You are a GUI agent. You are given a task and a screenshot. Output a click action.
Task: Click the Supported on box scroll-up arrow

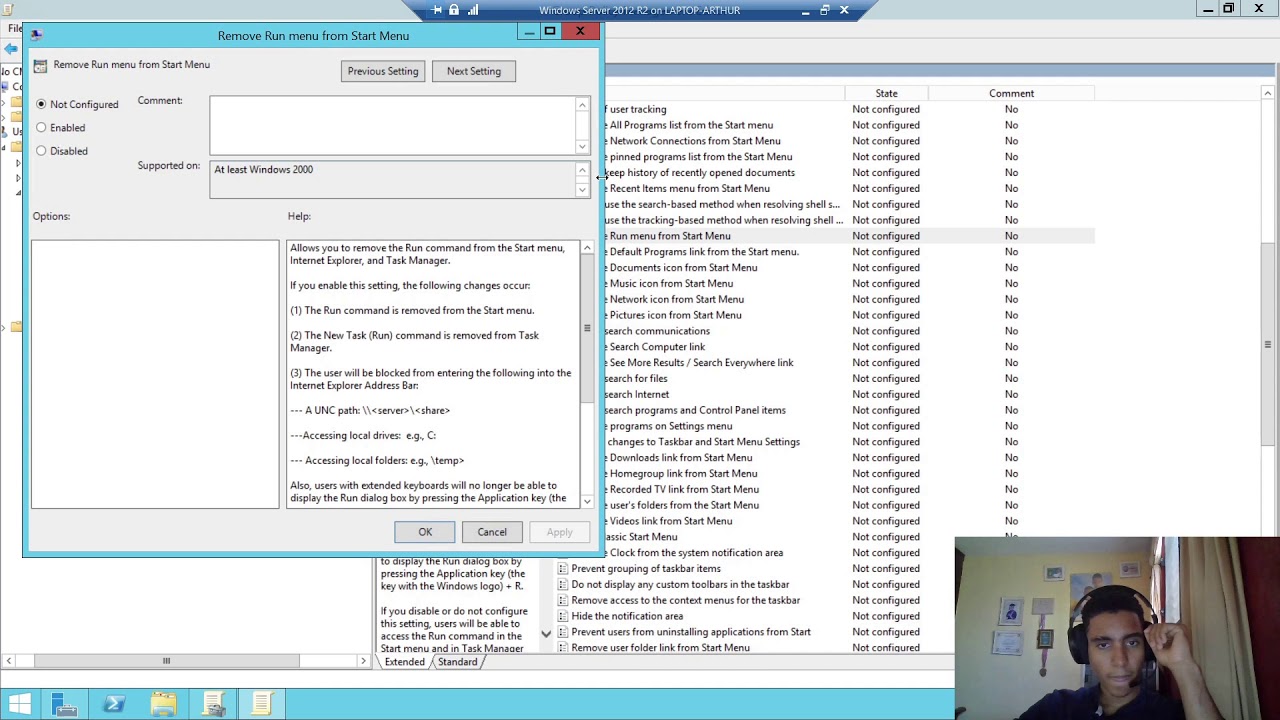click(x=582, y=170)
